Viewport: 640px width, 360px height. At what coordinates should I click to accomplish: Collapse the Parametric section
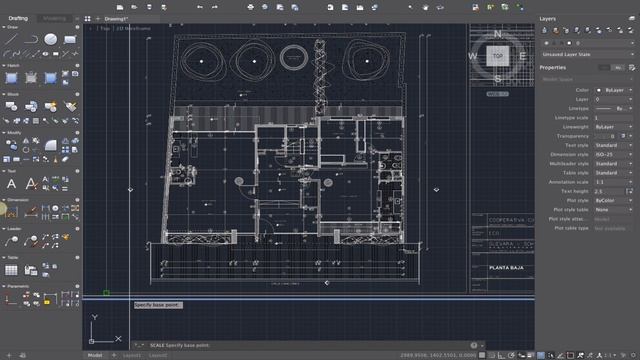point(4,286)
